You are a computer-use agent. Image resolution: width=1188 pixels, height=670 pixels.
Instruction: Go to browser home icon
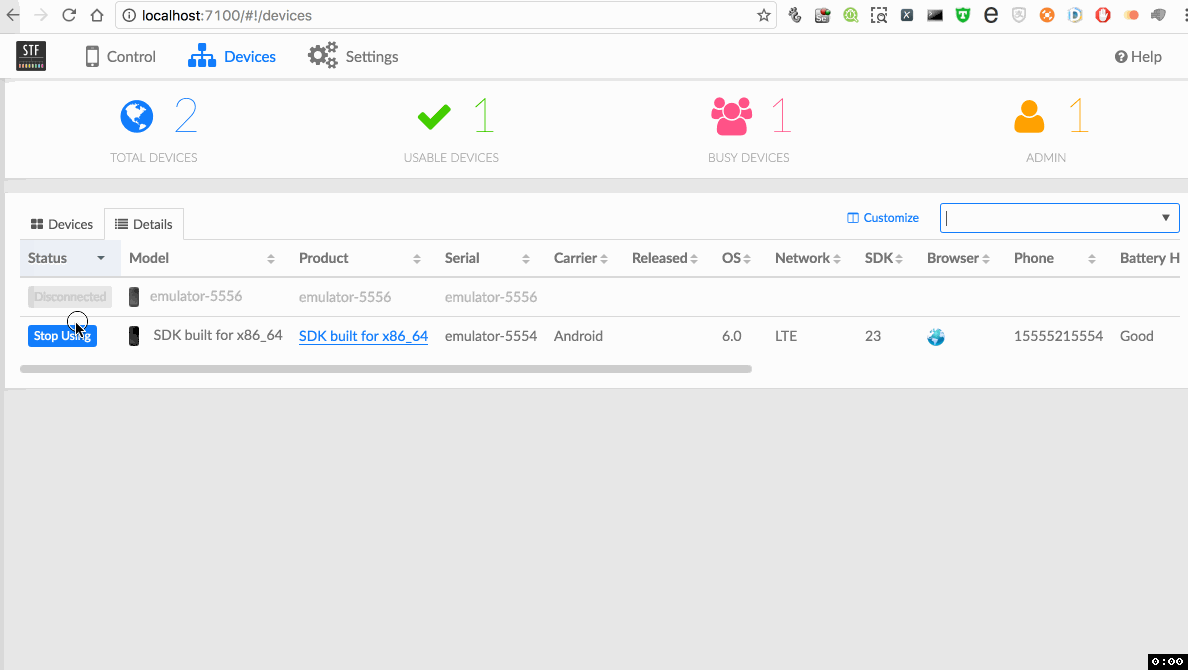(97, 15)
